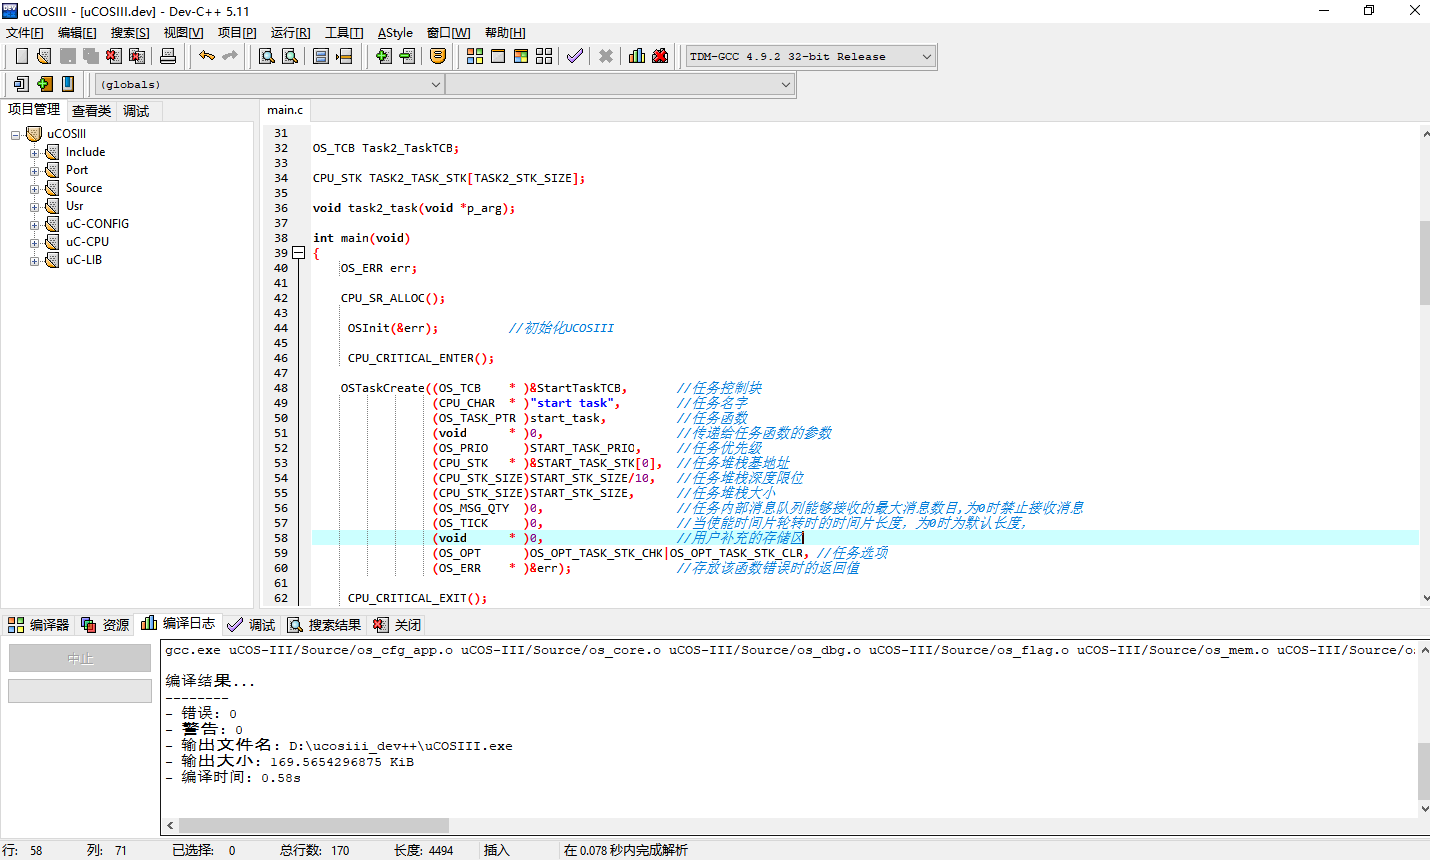Open the 运行[R] menu
1430x860 pixels.
(x=291, y=33)
